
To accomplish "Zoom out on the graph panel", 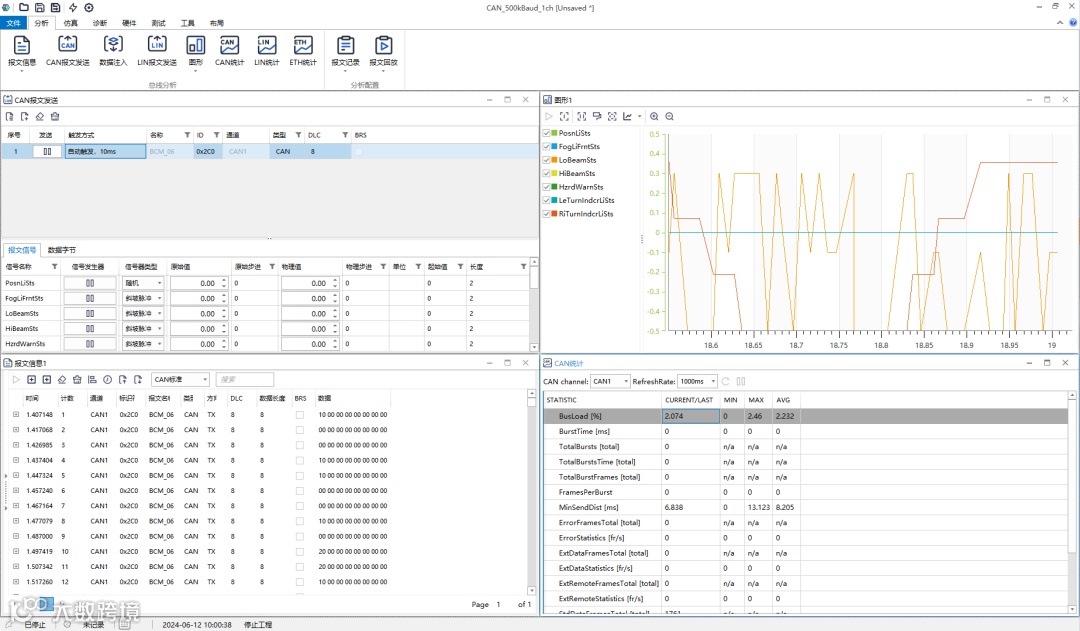I will pyautogui.click(x=670, y=116).
